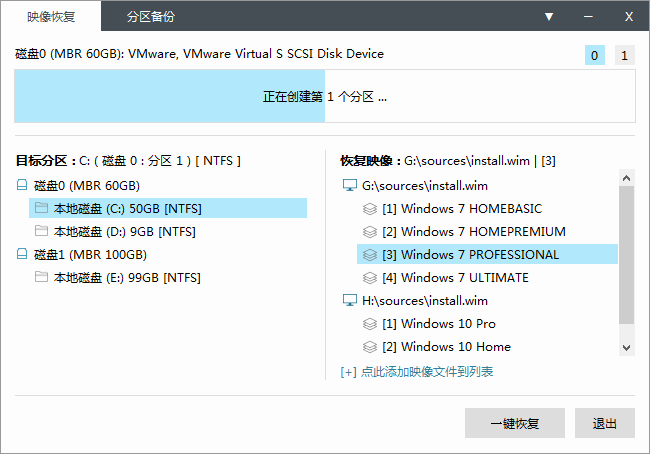Screen dimensions: 650x454
Task: Click the 退出 button
Action: click(x=605, y=423)
